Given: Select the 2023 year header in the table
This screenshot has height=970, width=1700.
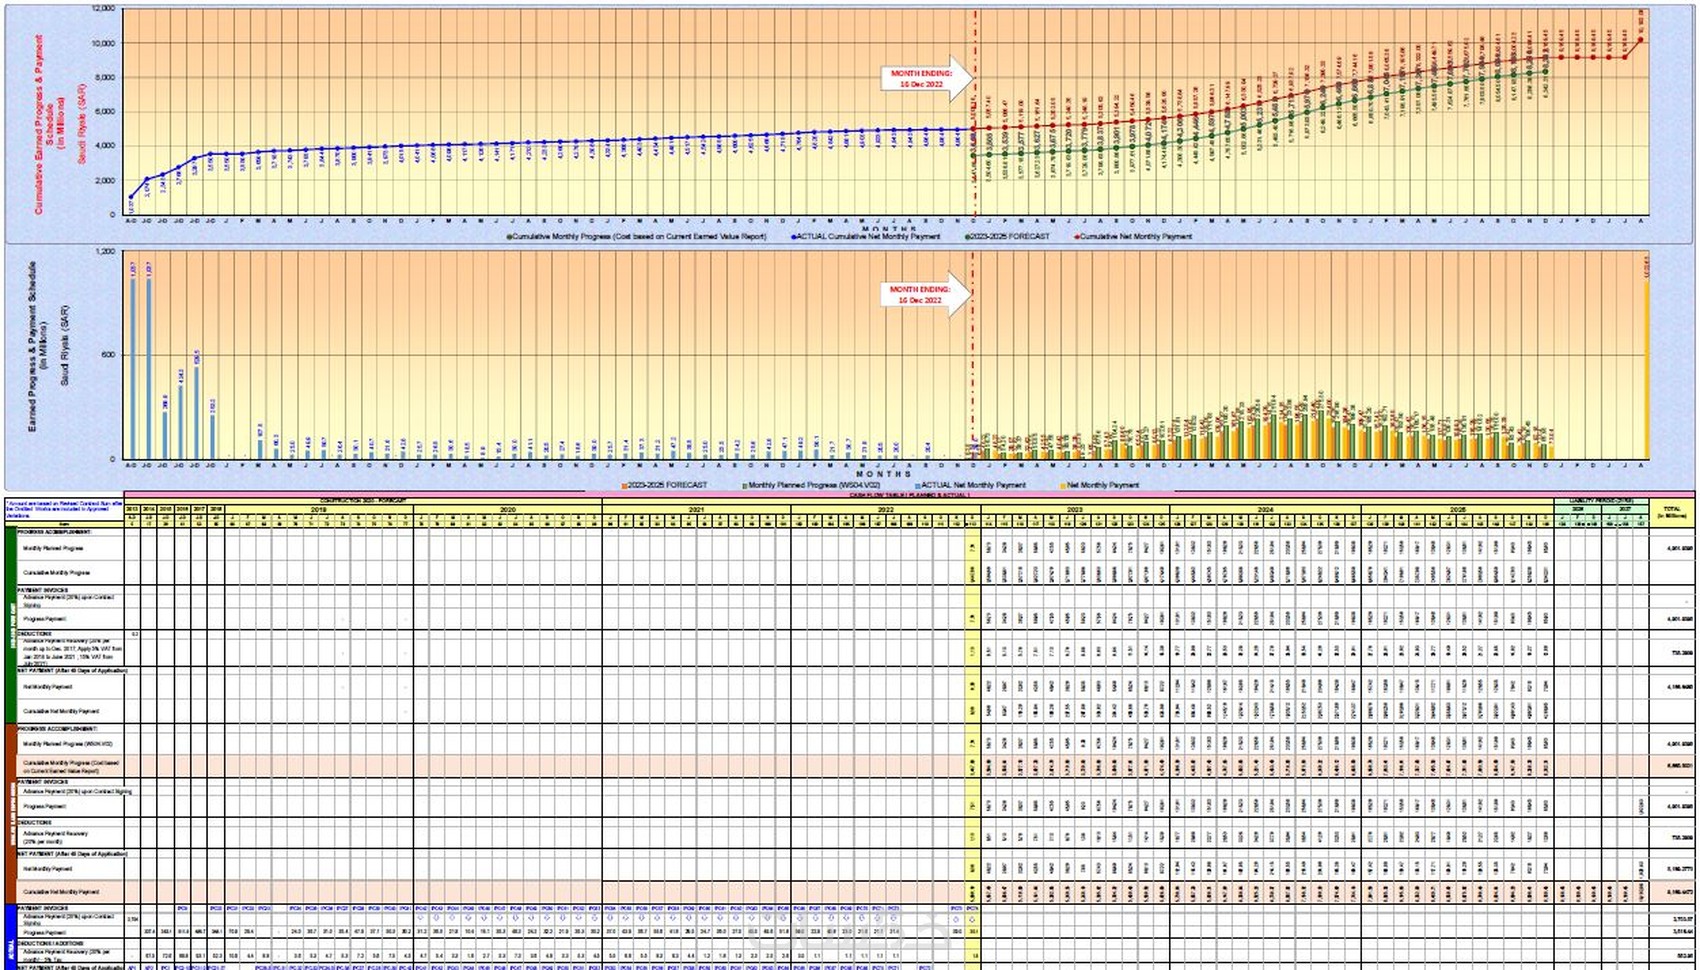Looking at the screenshot, I should (x=1075, y=510).
